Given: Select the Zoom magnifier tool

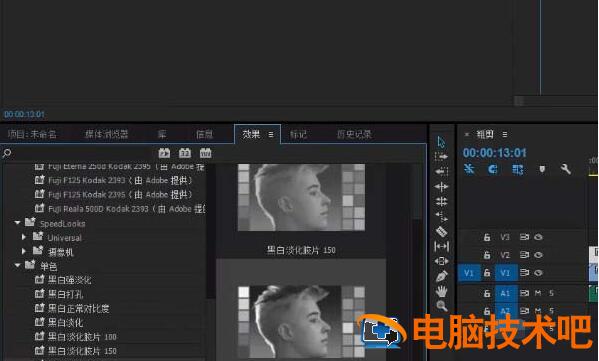Looking at the screenshot, I should [x=441, y=306].
